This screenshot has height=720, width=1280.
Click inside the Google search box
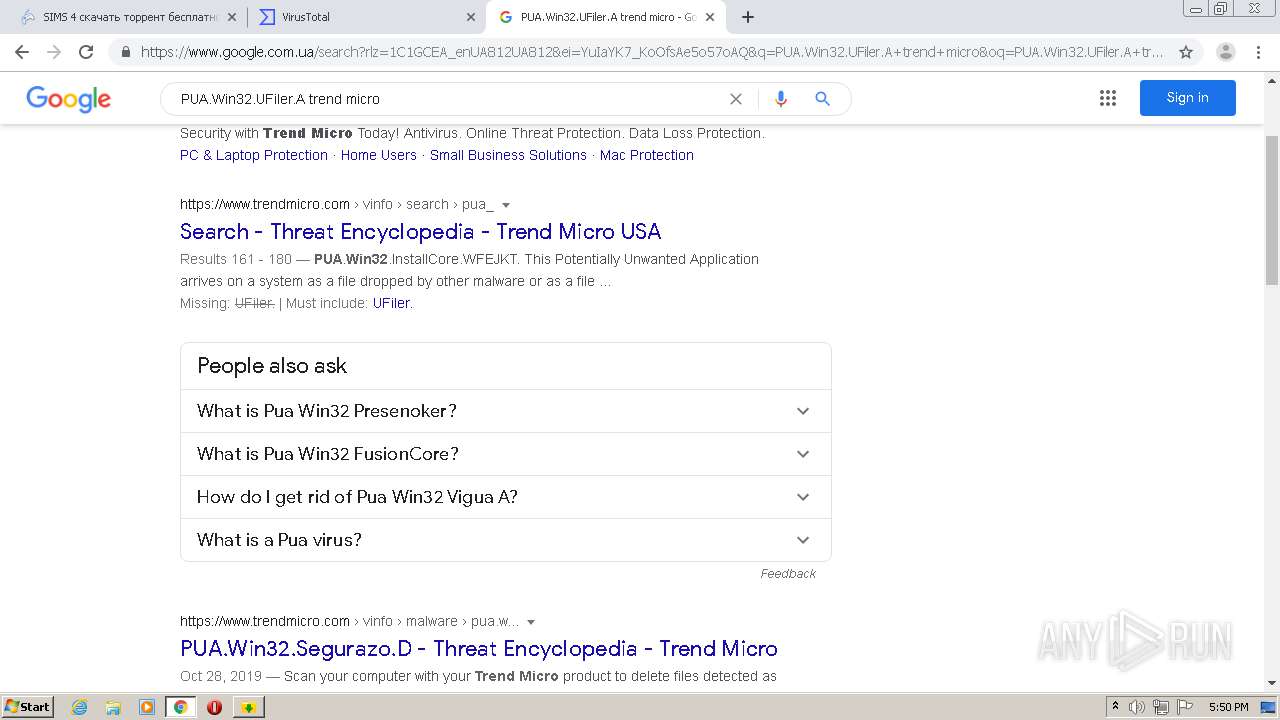coord(450,99)
